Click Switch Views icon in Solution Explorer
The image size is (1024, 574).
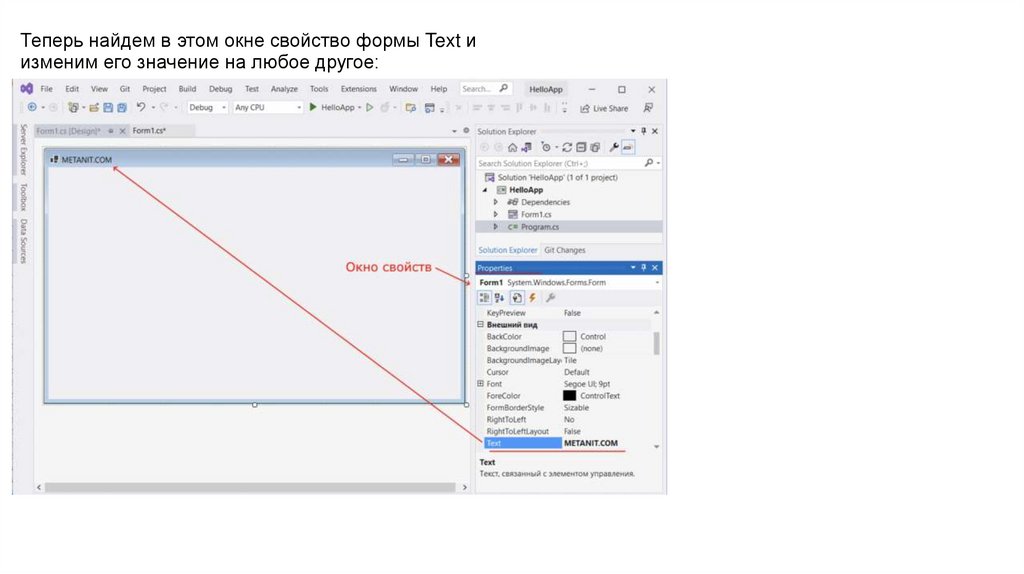pos(526,148)
